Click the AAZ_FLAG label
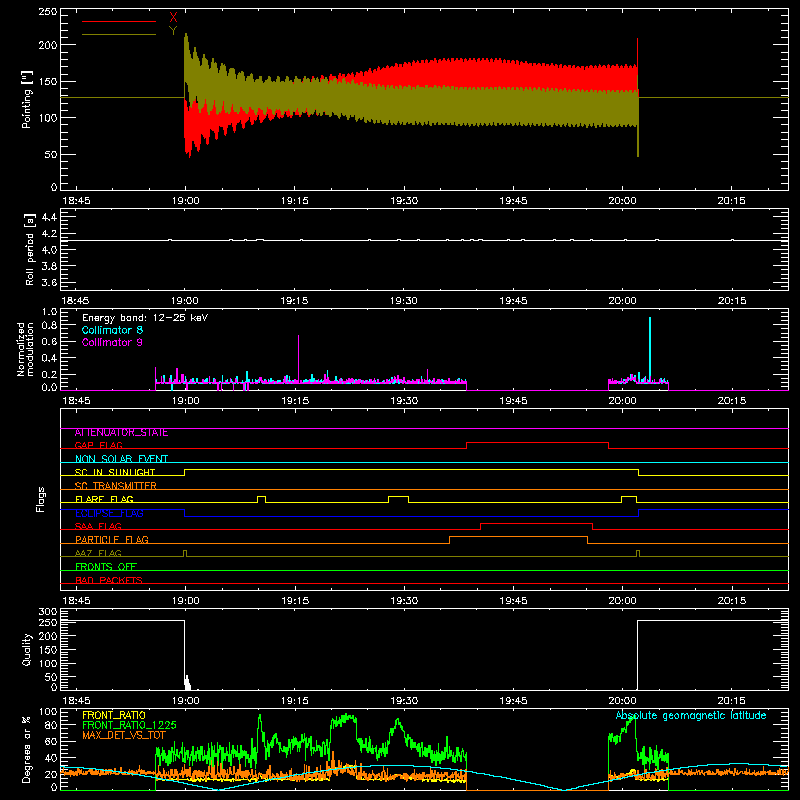The height and width of the screenshot is (800, 800). 98,554
